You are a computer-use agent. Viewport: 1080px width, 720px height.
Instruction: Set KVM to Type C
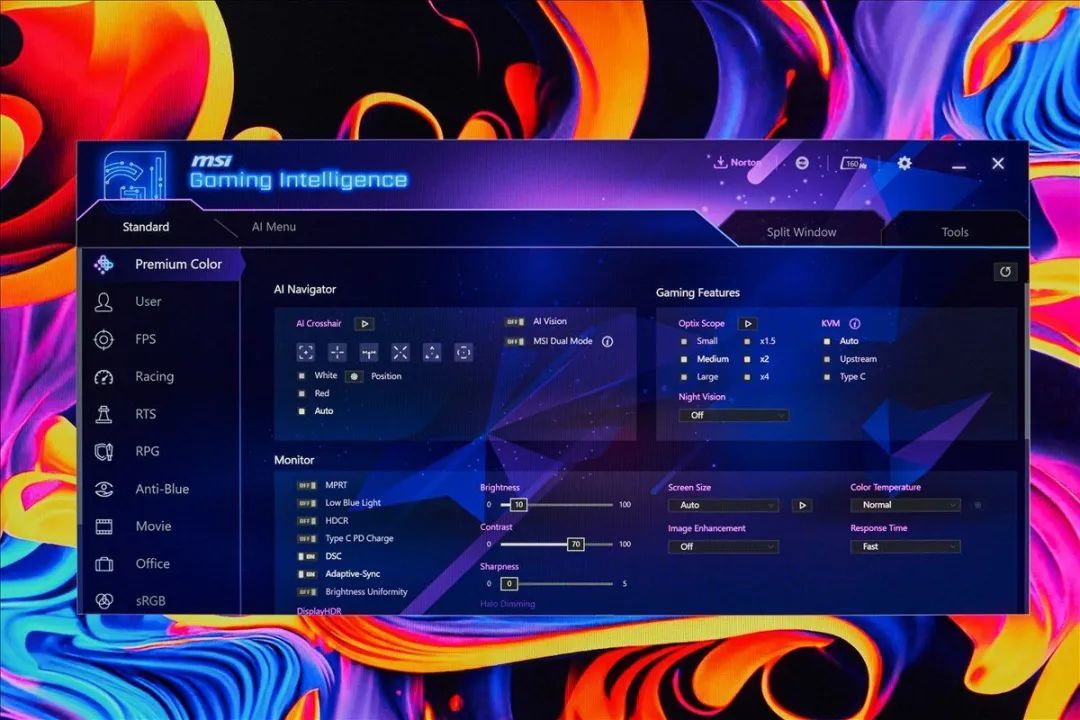827,377
